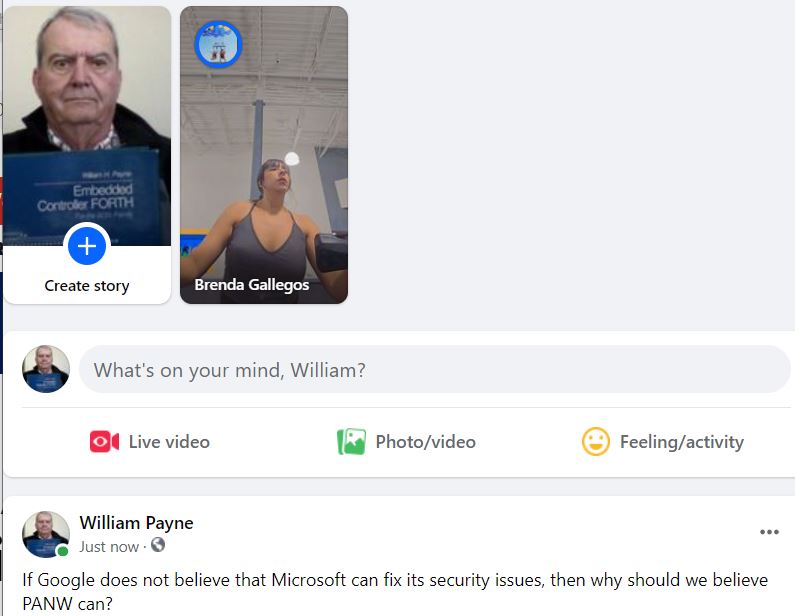Viewport: 795px width, 616px height.
Task: Open profile picture beside What's on your mind
Action: pyautogui.click(x=46, y=369)
